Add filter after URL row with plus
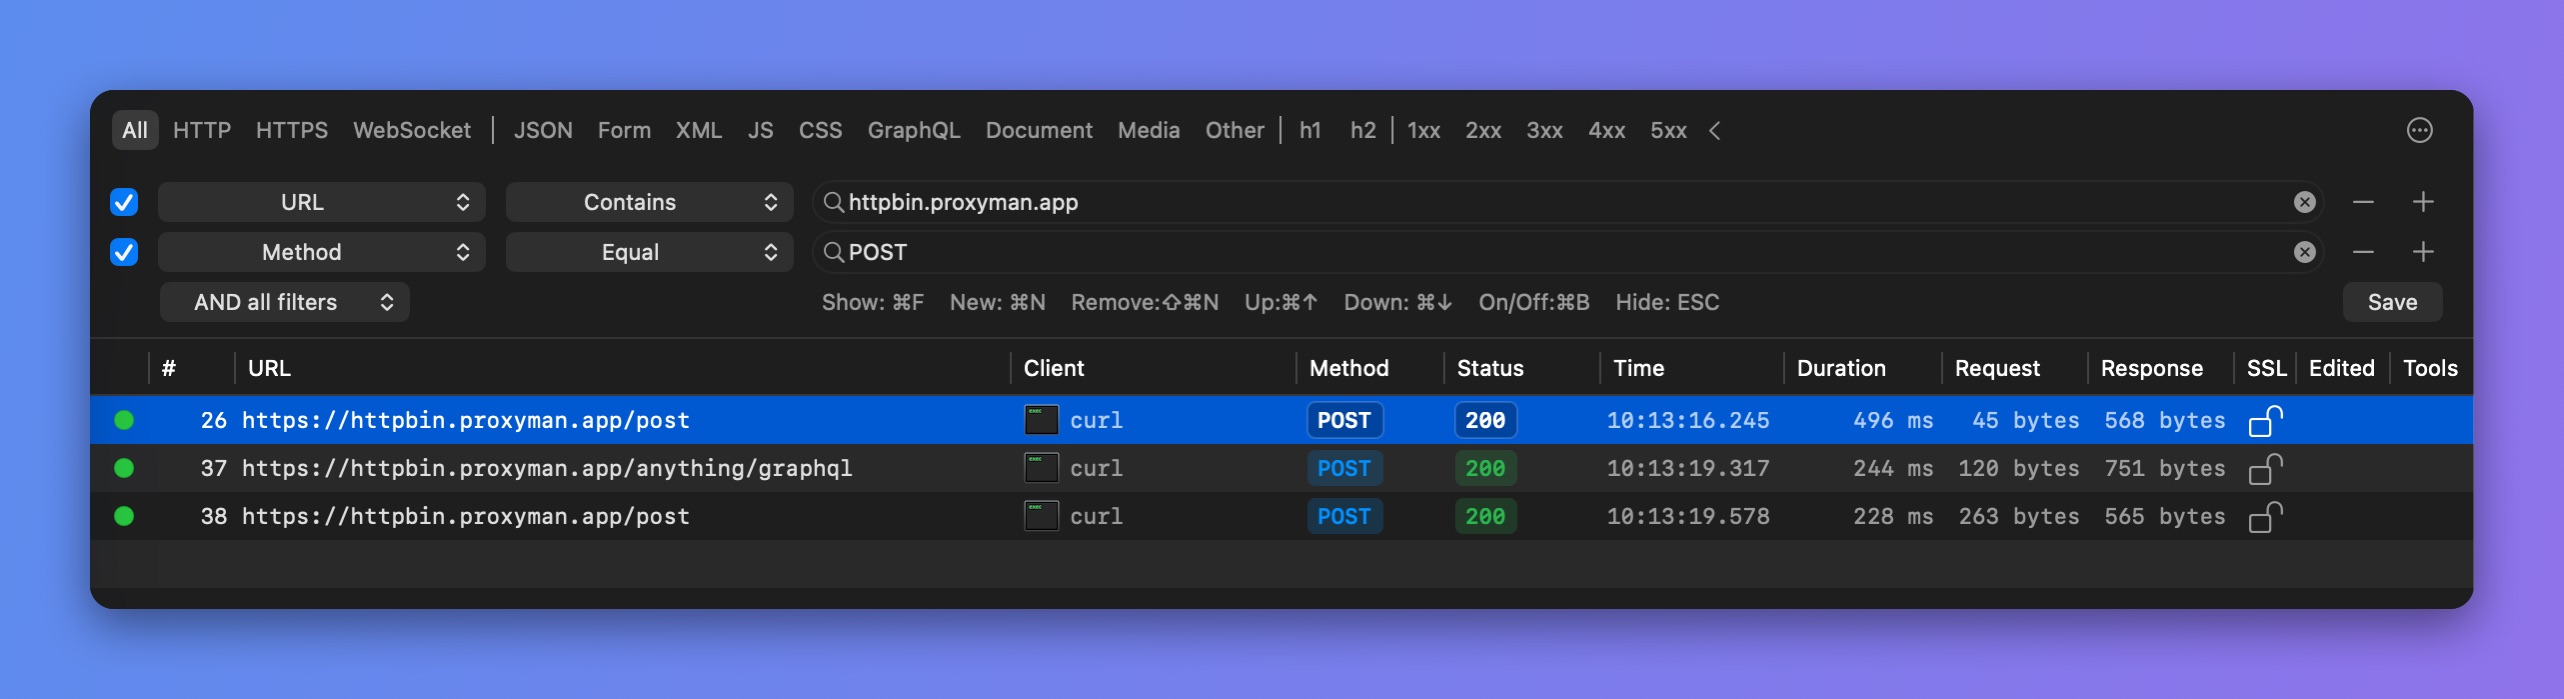Image resolution: width=2564 pixels, height=699 pixels. 2423,202
